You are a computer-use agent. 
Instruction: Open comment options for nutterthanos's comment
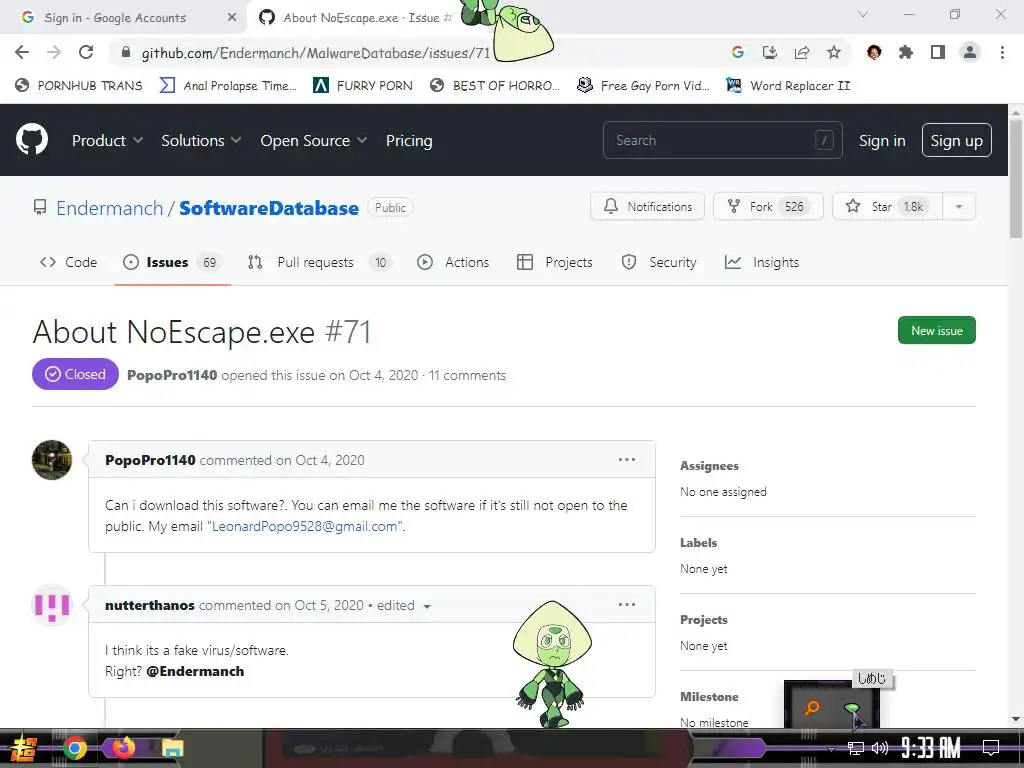[626, 605]
